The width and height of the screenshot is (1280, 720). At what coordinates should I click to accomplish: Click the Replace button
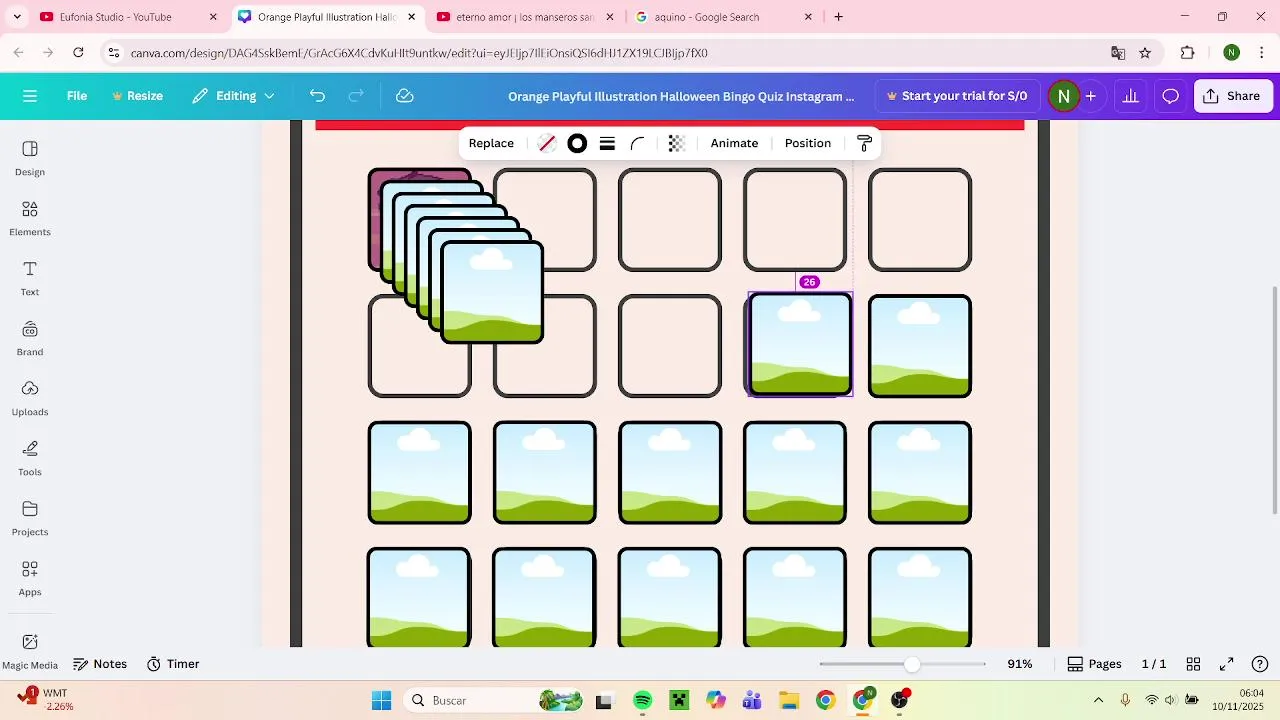tap(491, 143)
